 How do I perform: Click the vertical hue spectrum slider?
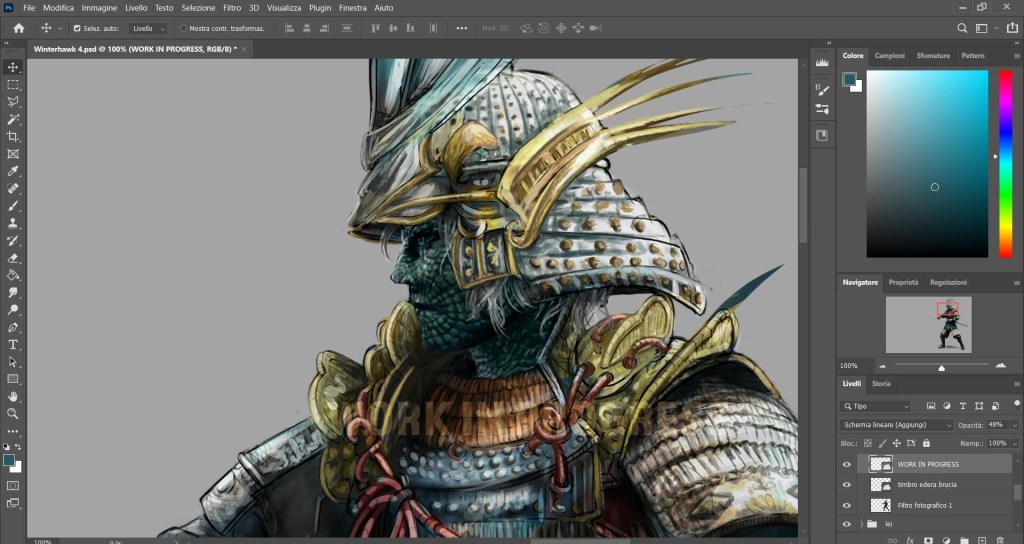pyautogui.click(x=1005, y=163)
